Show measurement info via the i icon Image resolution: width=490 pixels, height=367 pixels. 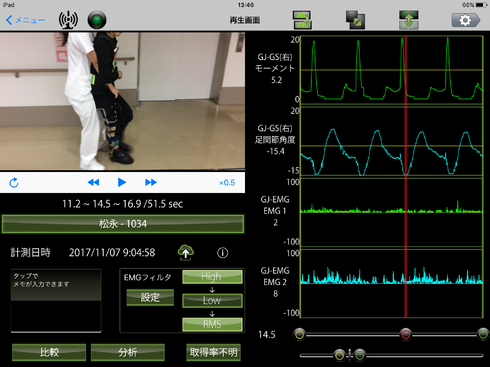coord(223,253)
